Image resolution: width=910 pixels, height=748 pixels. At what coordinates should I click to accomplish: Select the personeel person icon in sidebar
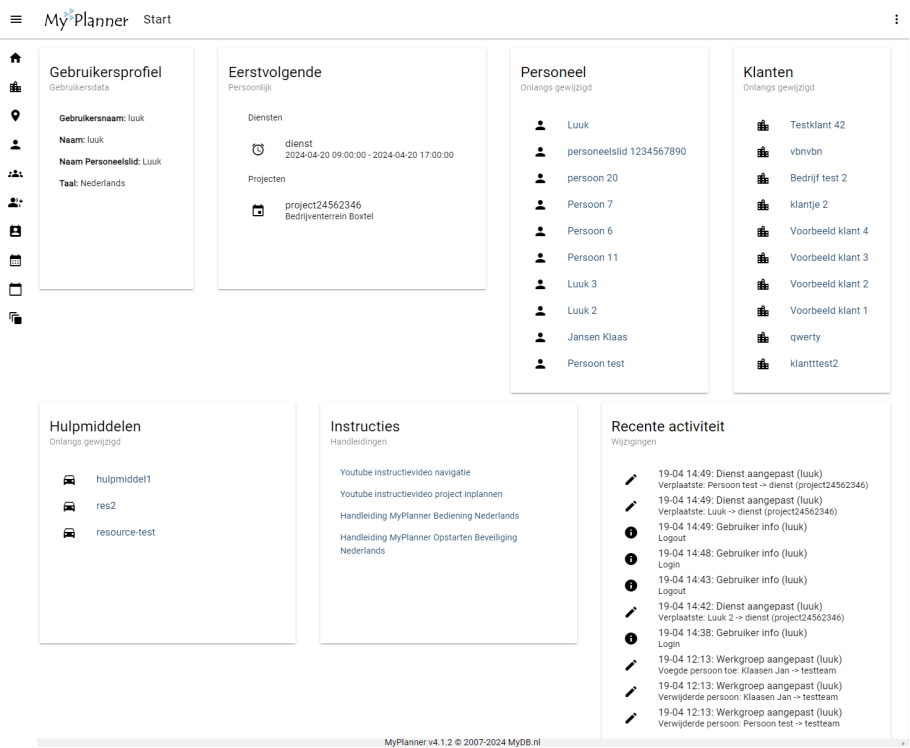pyautogui.click(x=15, y=145)
